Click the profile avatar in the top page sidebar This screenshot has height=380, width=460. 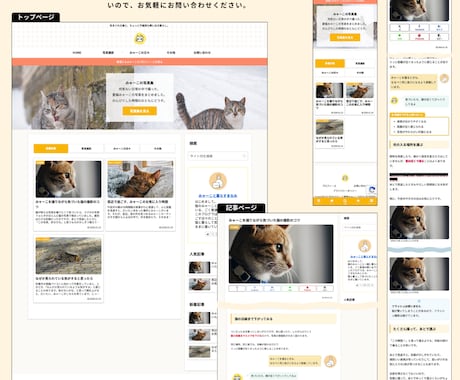pos(218,181)
